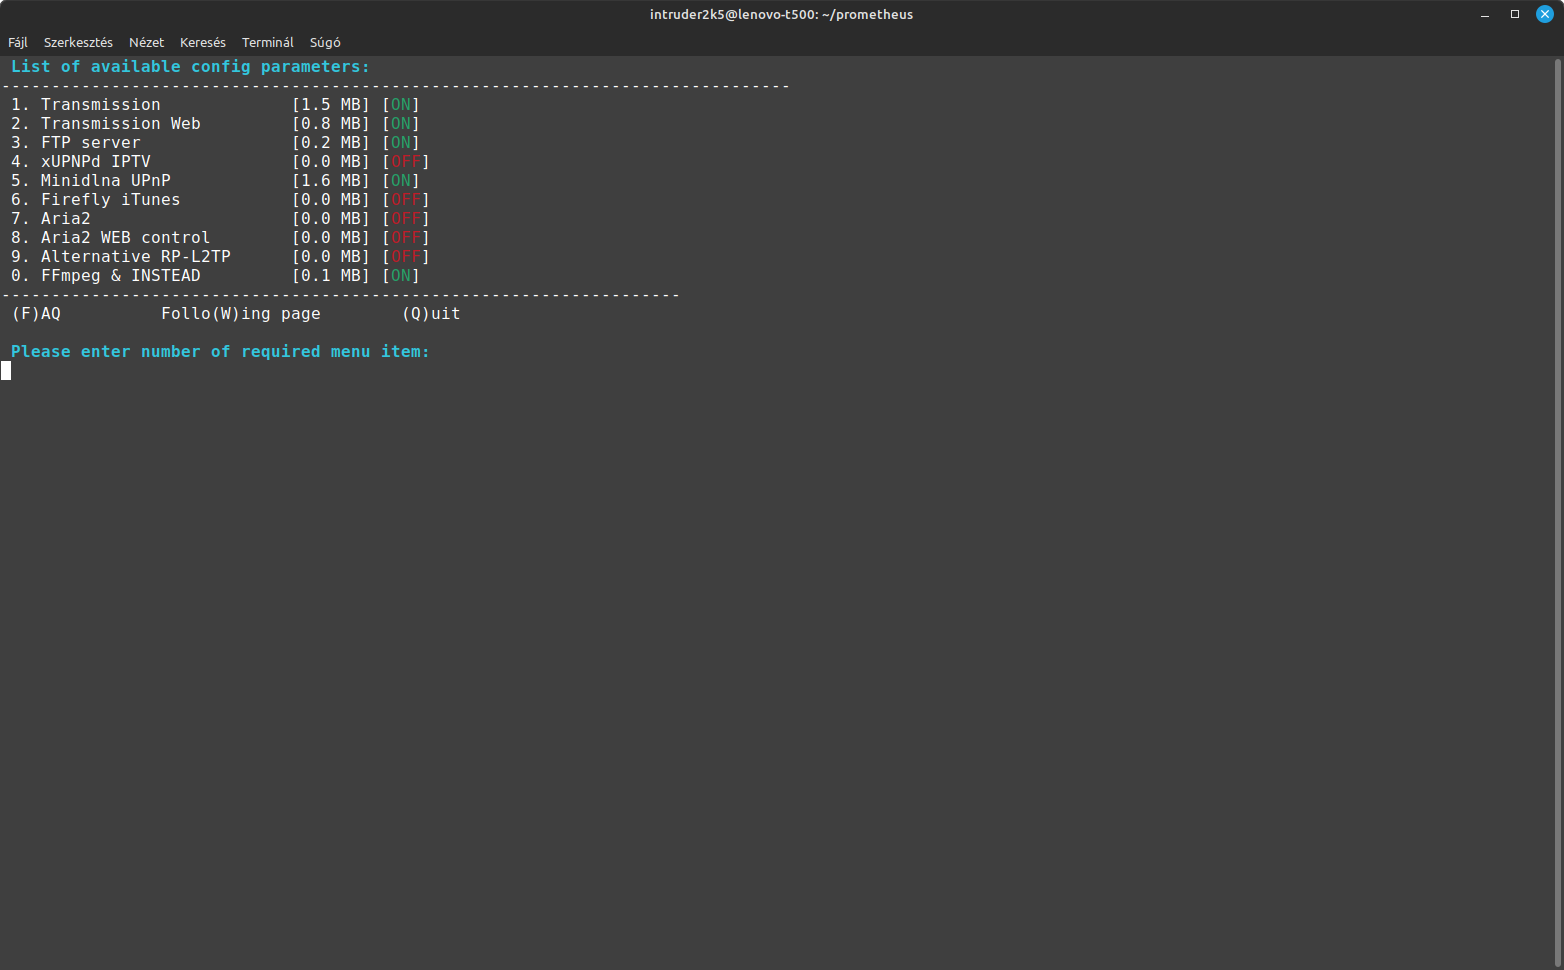Viewport: 1564px width, 970px height.
Task: Click the terminal input cursor block
Action: pos(6,371)
